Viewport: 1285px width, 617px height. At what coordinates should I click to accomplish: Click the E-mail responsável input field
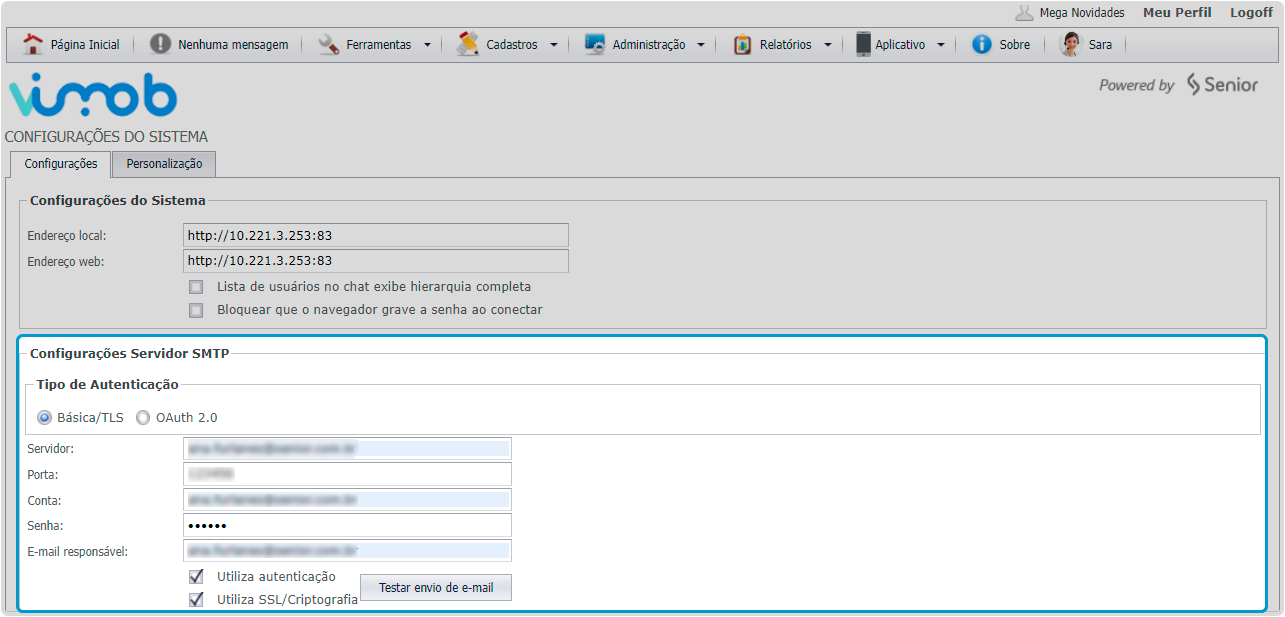[x=347, y=551]
